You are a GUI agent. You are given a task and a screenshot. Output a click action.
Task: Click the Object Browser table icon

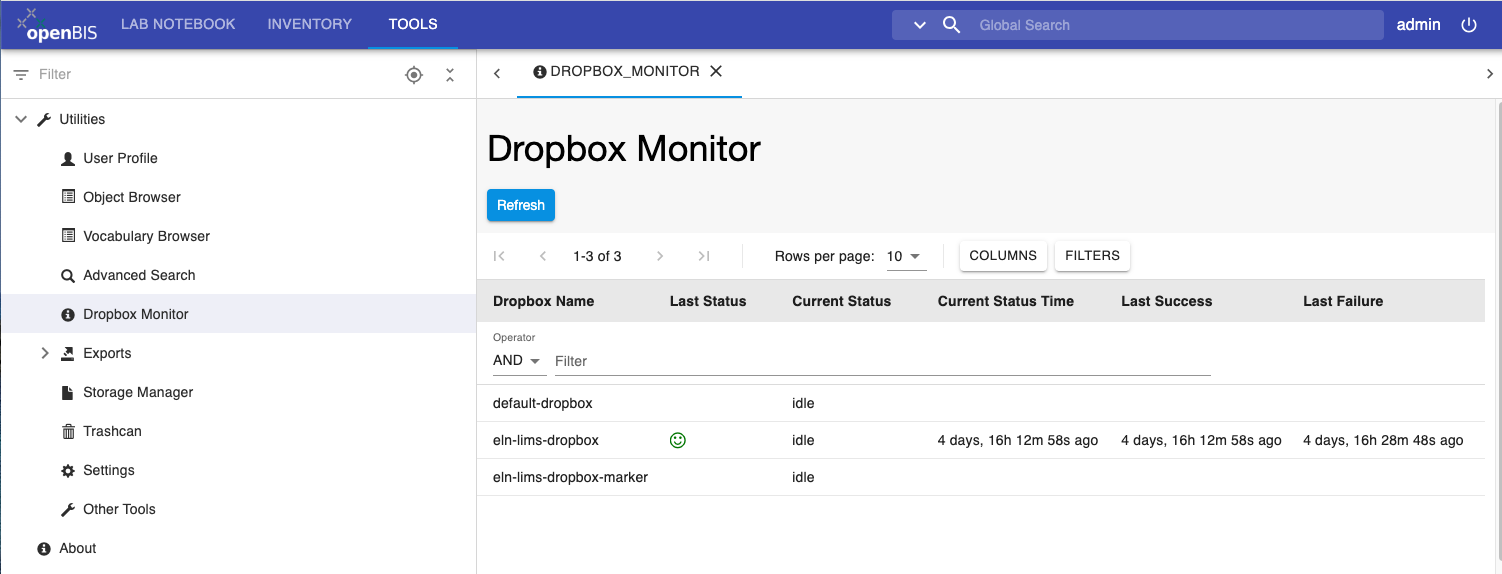click(68, 197)
